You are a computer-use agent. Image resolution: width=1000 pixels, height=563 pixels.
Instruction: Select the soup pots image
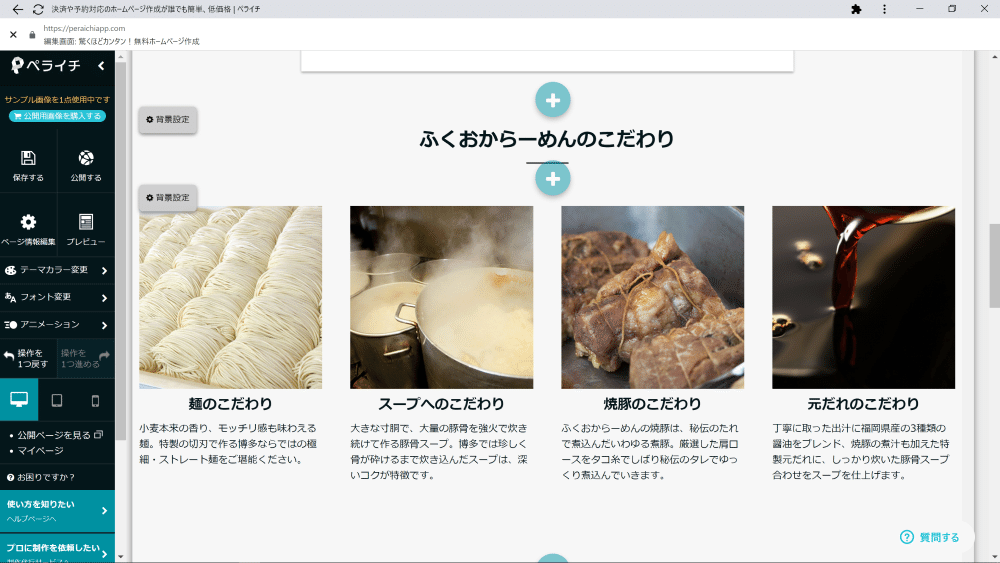coord(441,297)
